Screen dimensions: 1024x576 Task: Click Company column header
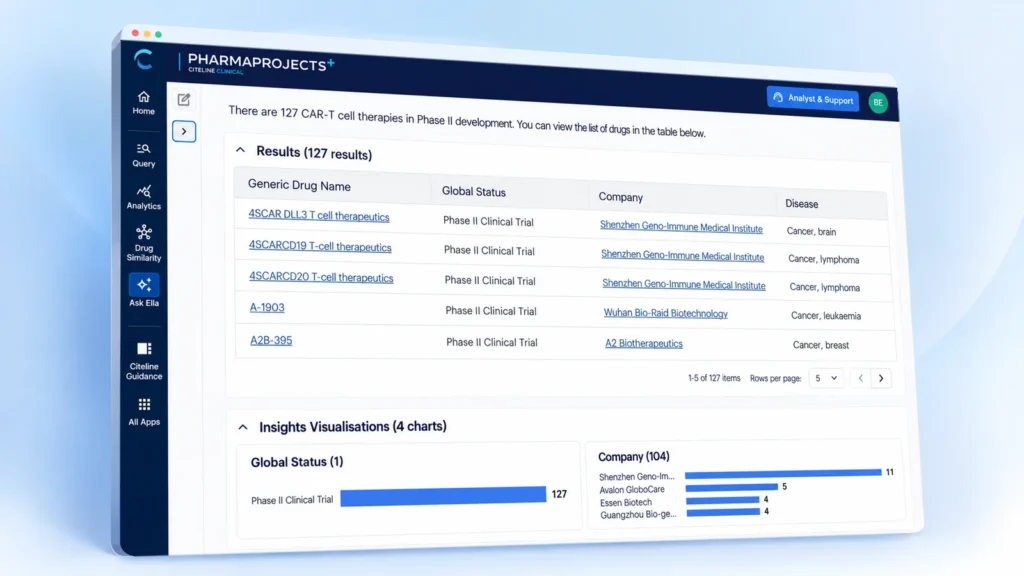click(x=620, y=197)
